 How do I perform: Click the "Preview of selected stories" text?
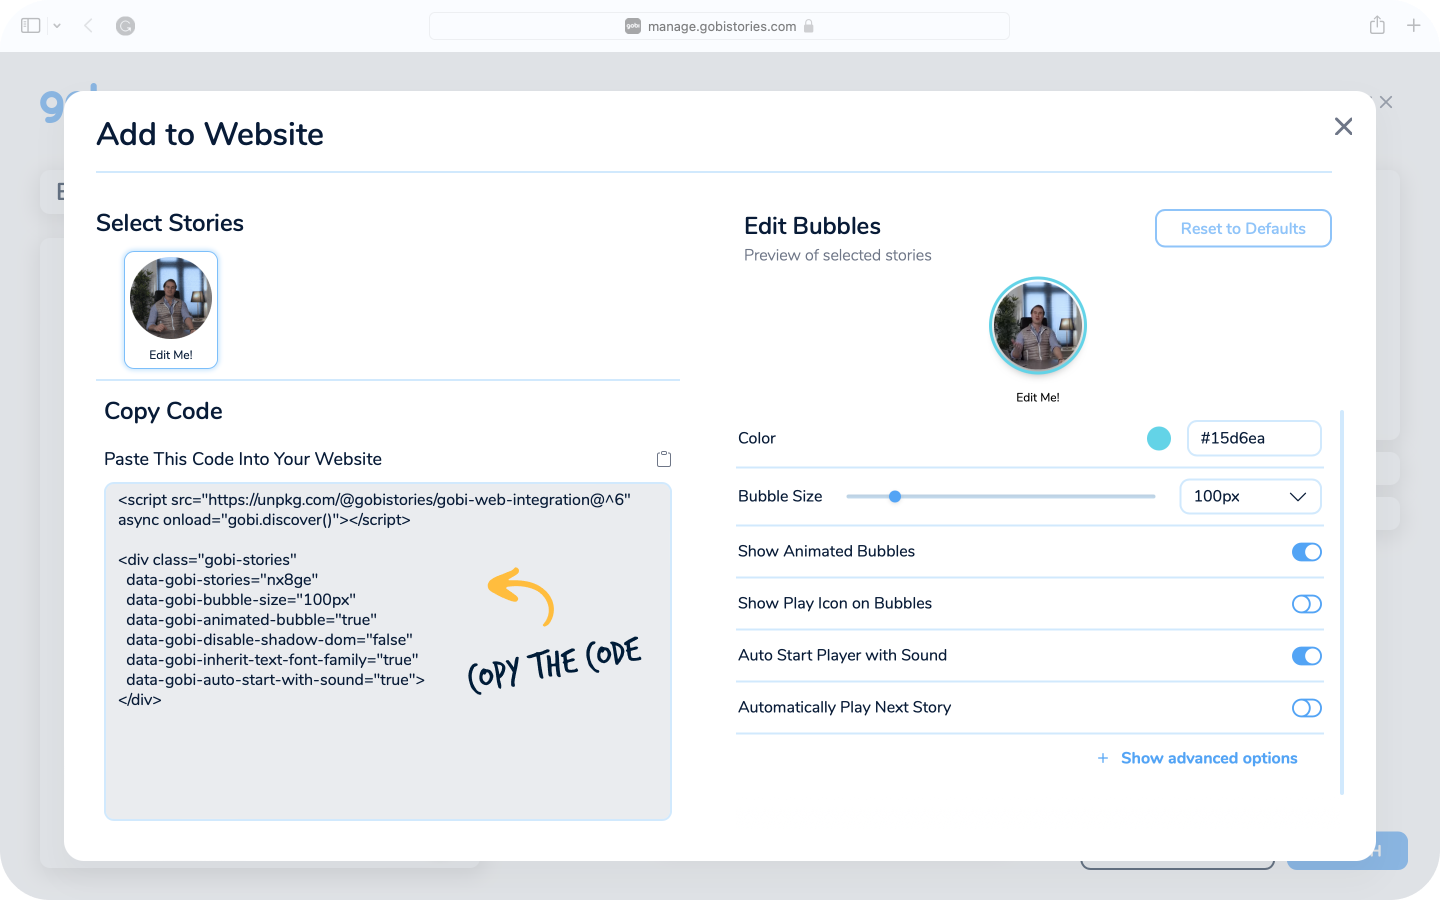(x=838, y=255)
